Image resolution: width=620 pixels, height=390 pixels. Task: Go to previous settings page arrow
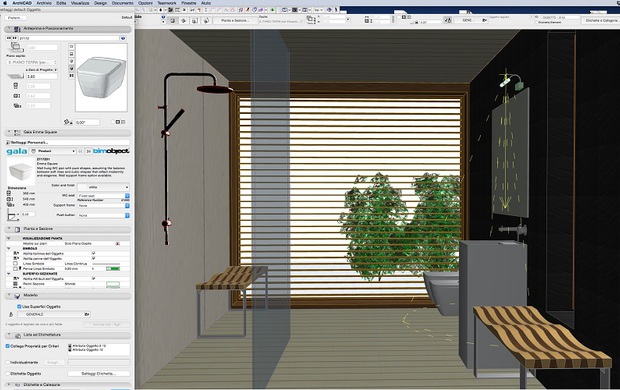coord(80,151)
